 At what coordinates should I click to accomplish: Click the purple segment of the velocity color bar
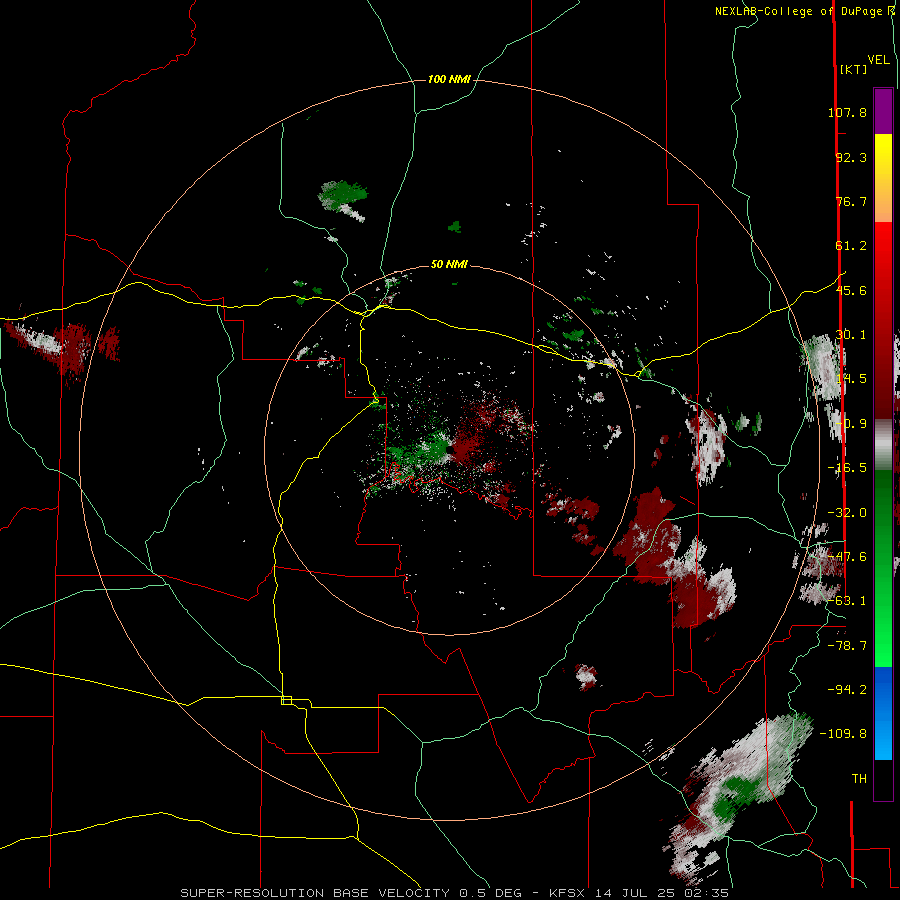click(883, 111)
